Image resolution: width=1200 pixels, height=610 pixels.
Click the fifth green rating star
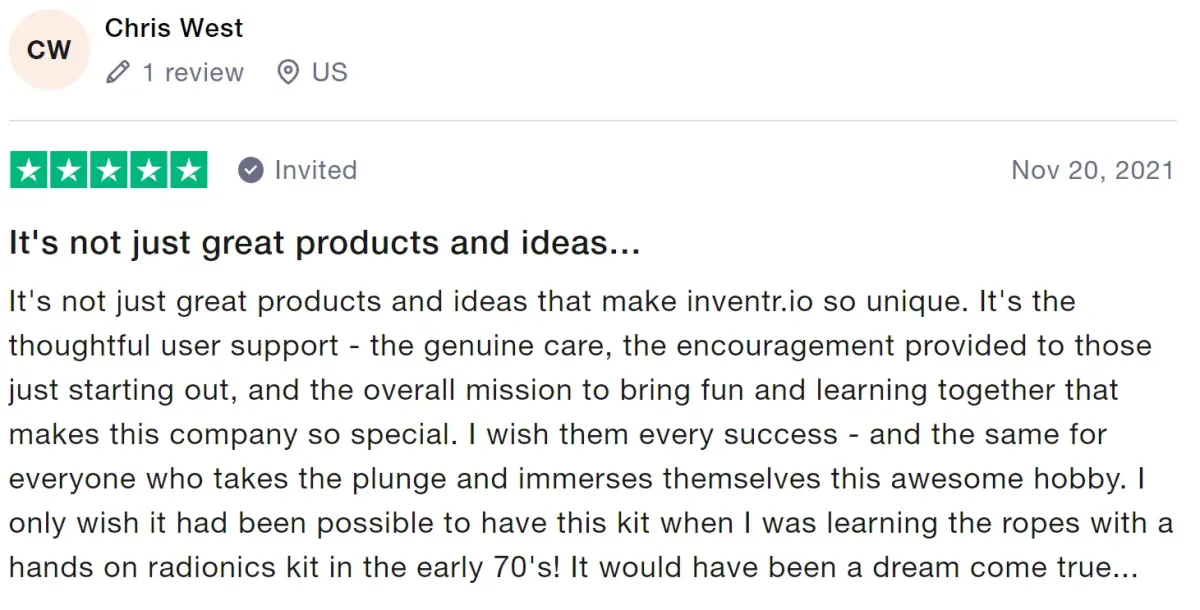(x=188, y=171)
